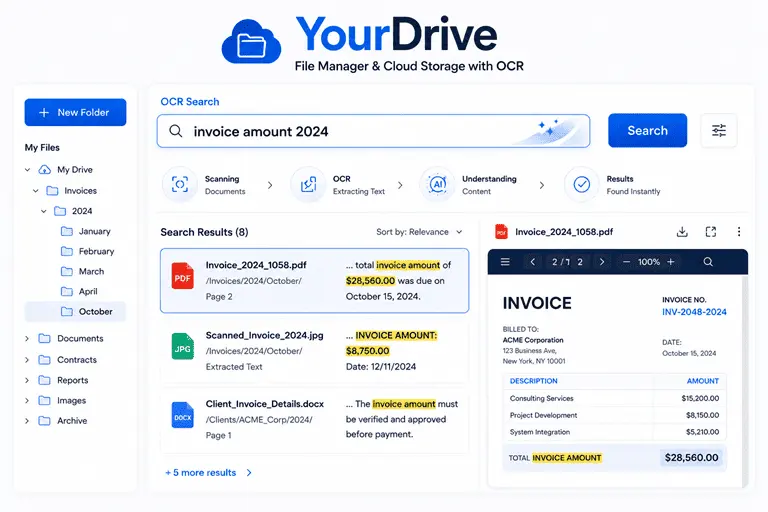The height and width of the screenshot is (512, 768).
Task: Click the Archive folder icon
Action: click(45, 420)
